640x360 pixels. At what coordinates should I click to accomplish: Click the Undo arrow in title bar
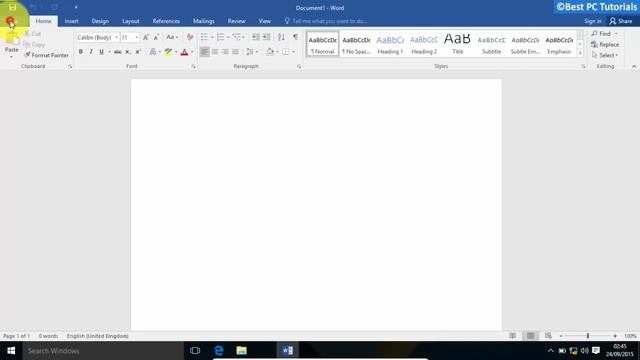(x=33, y=7)
